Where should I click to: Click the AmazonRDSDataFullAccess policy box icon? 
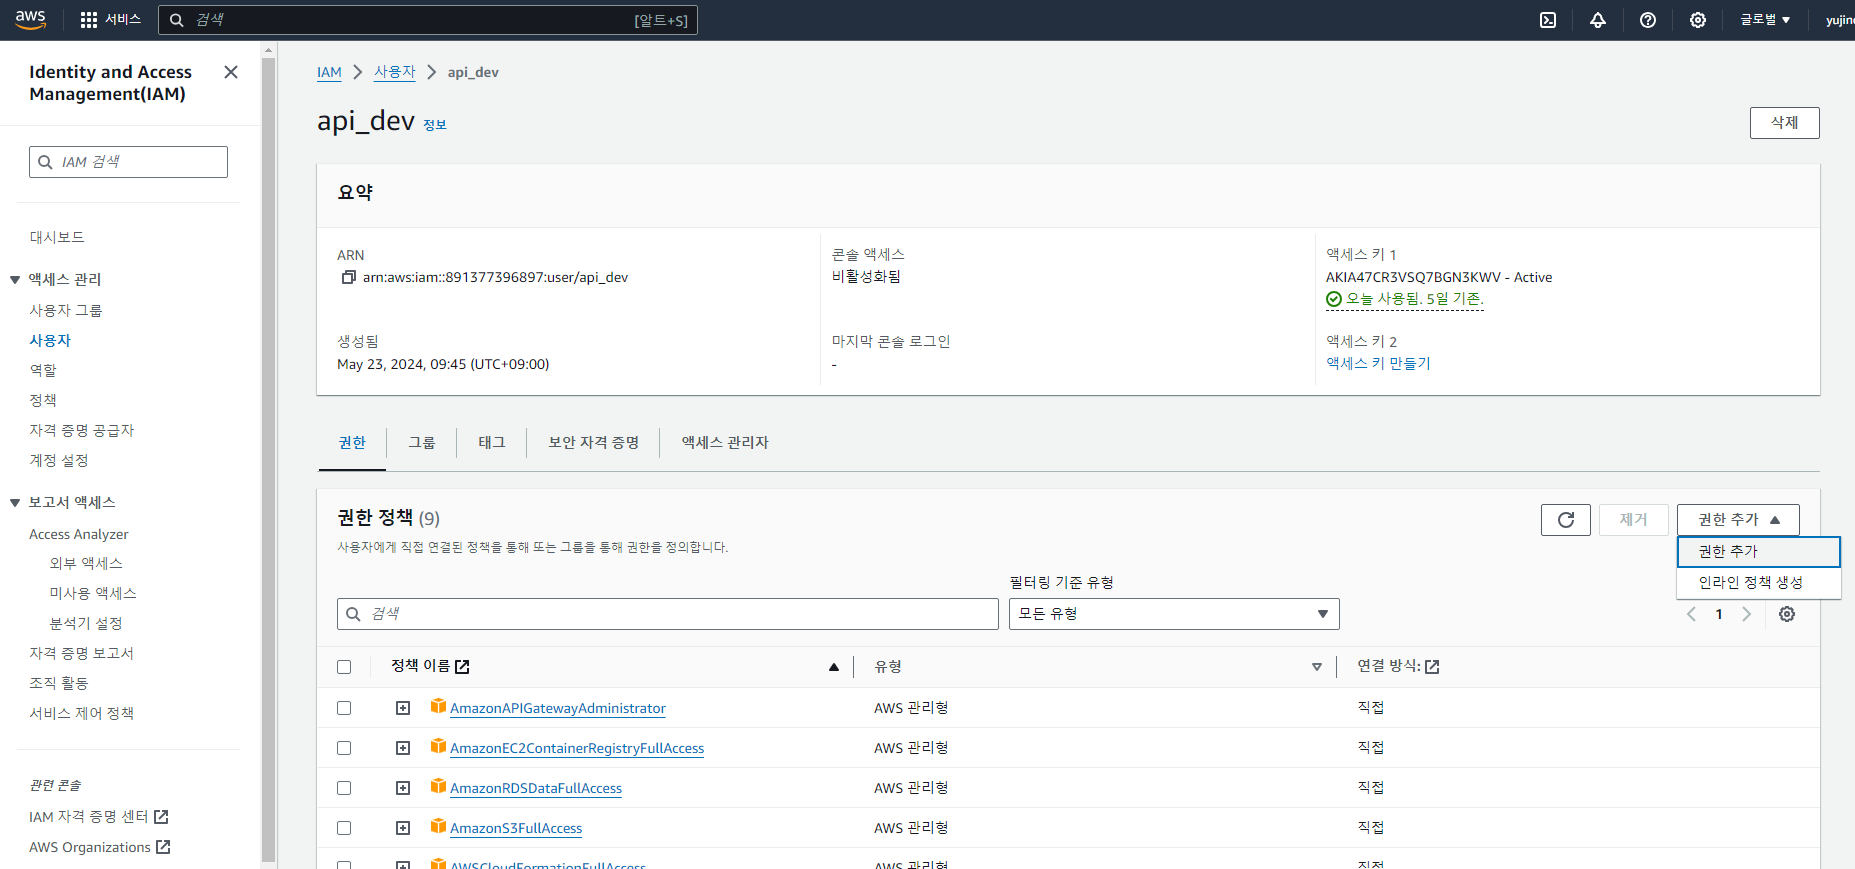438,786
